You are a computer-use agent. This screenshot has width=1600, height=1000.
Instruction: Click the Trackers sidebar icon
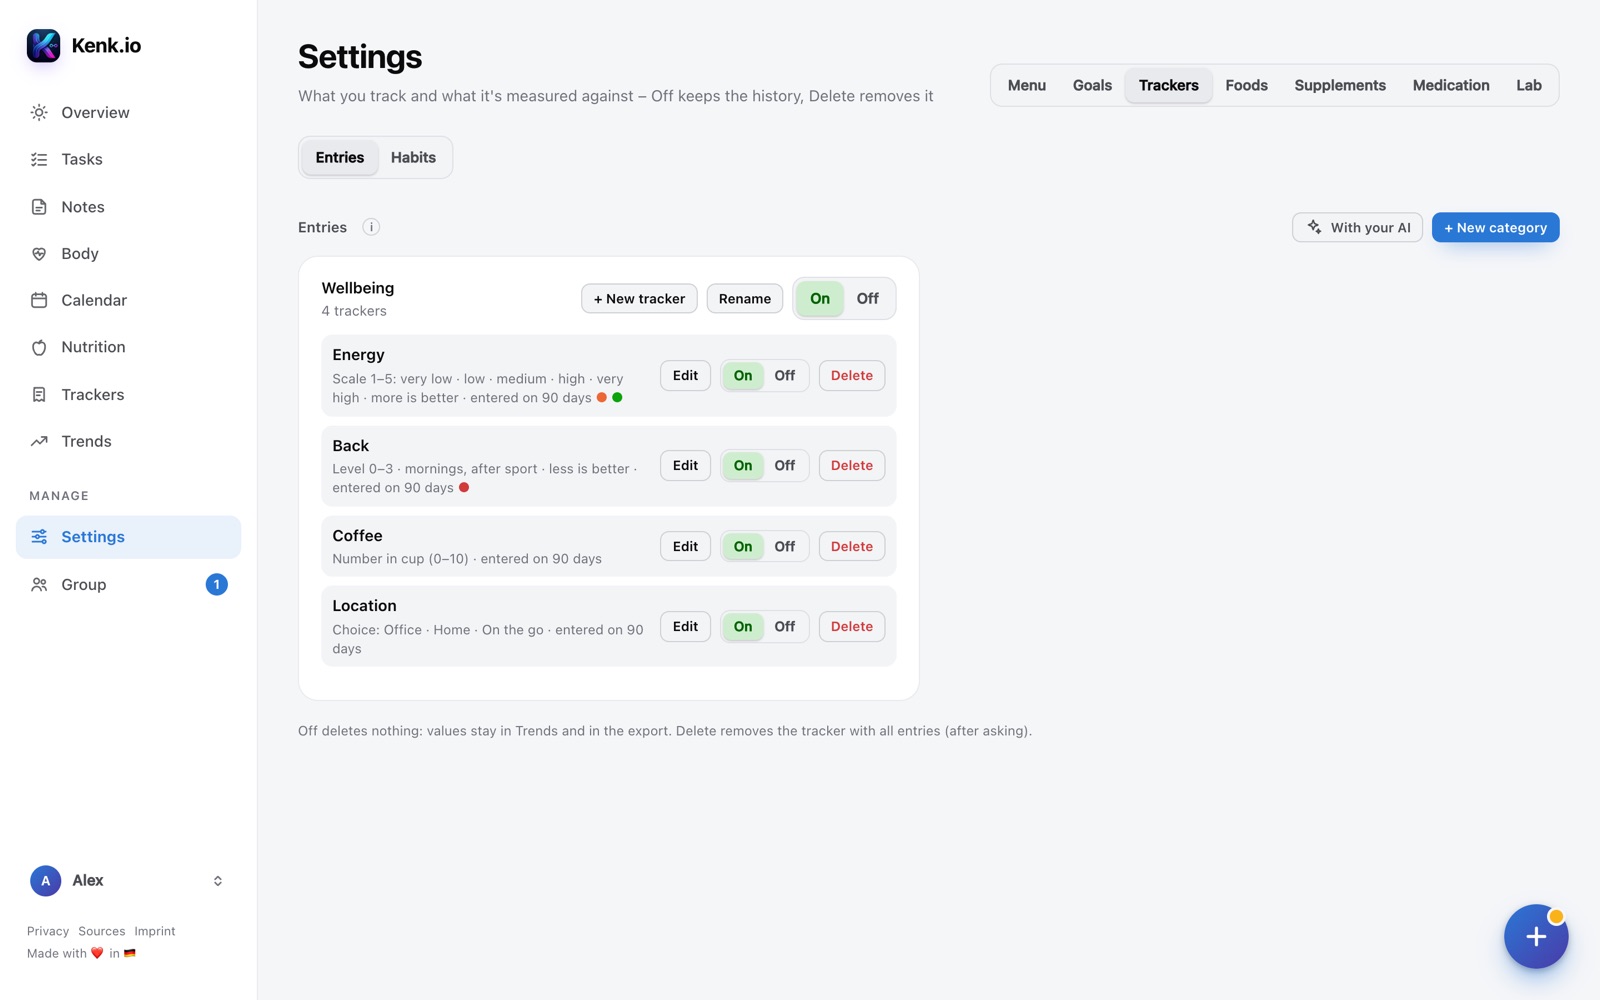(x=39, y=395)
